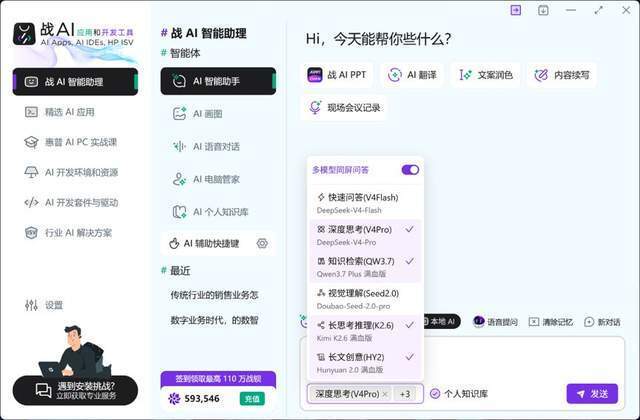The height and width of the screenshot is (420, 640).
Task: Click 语音提问 voice input
Action: (495, 322)
